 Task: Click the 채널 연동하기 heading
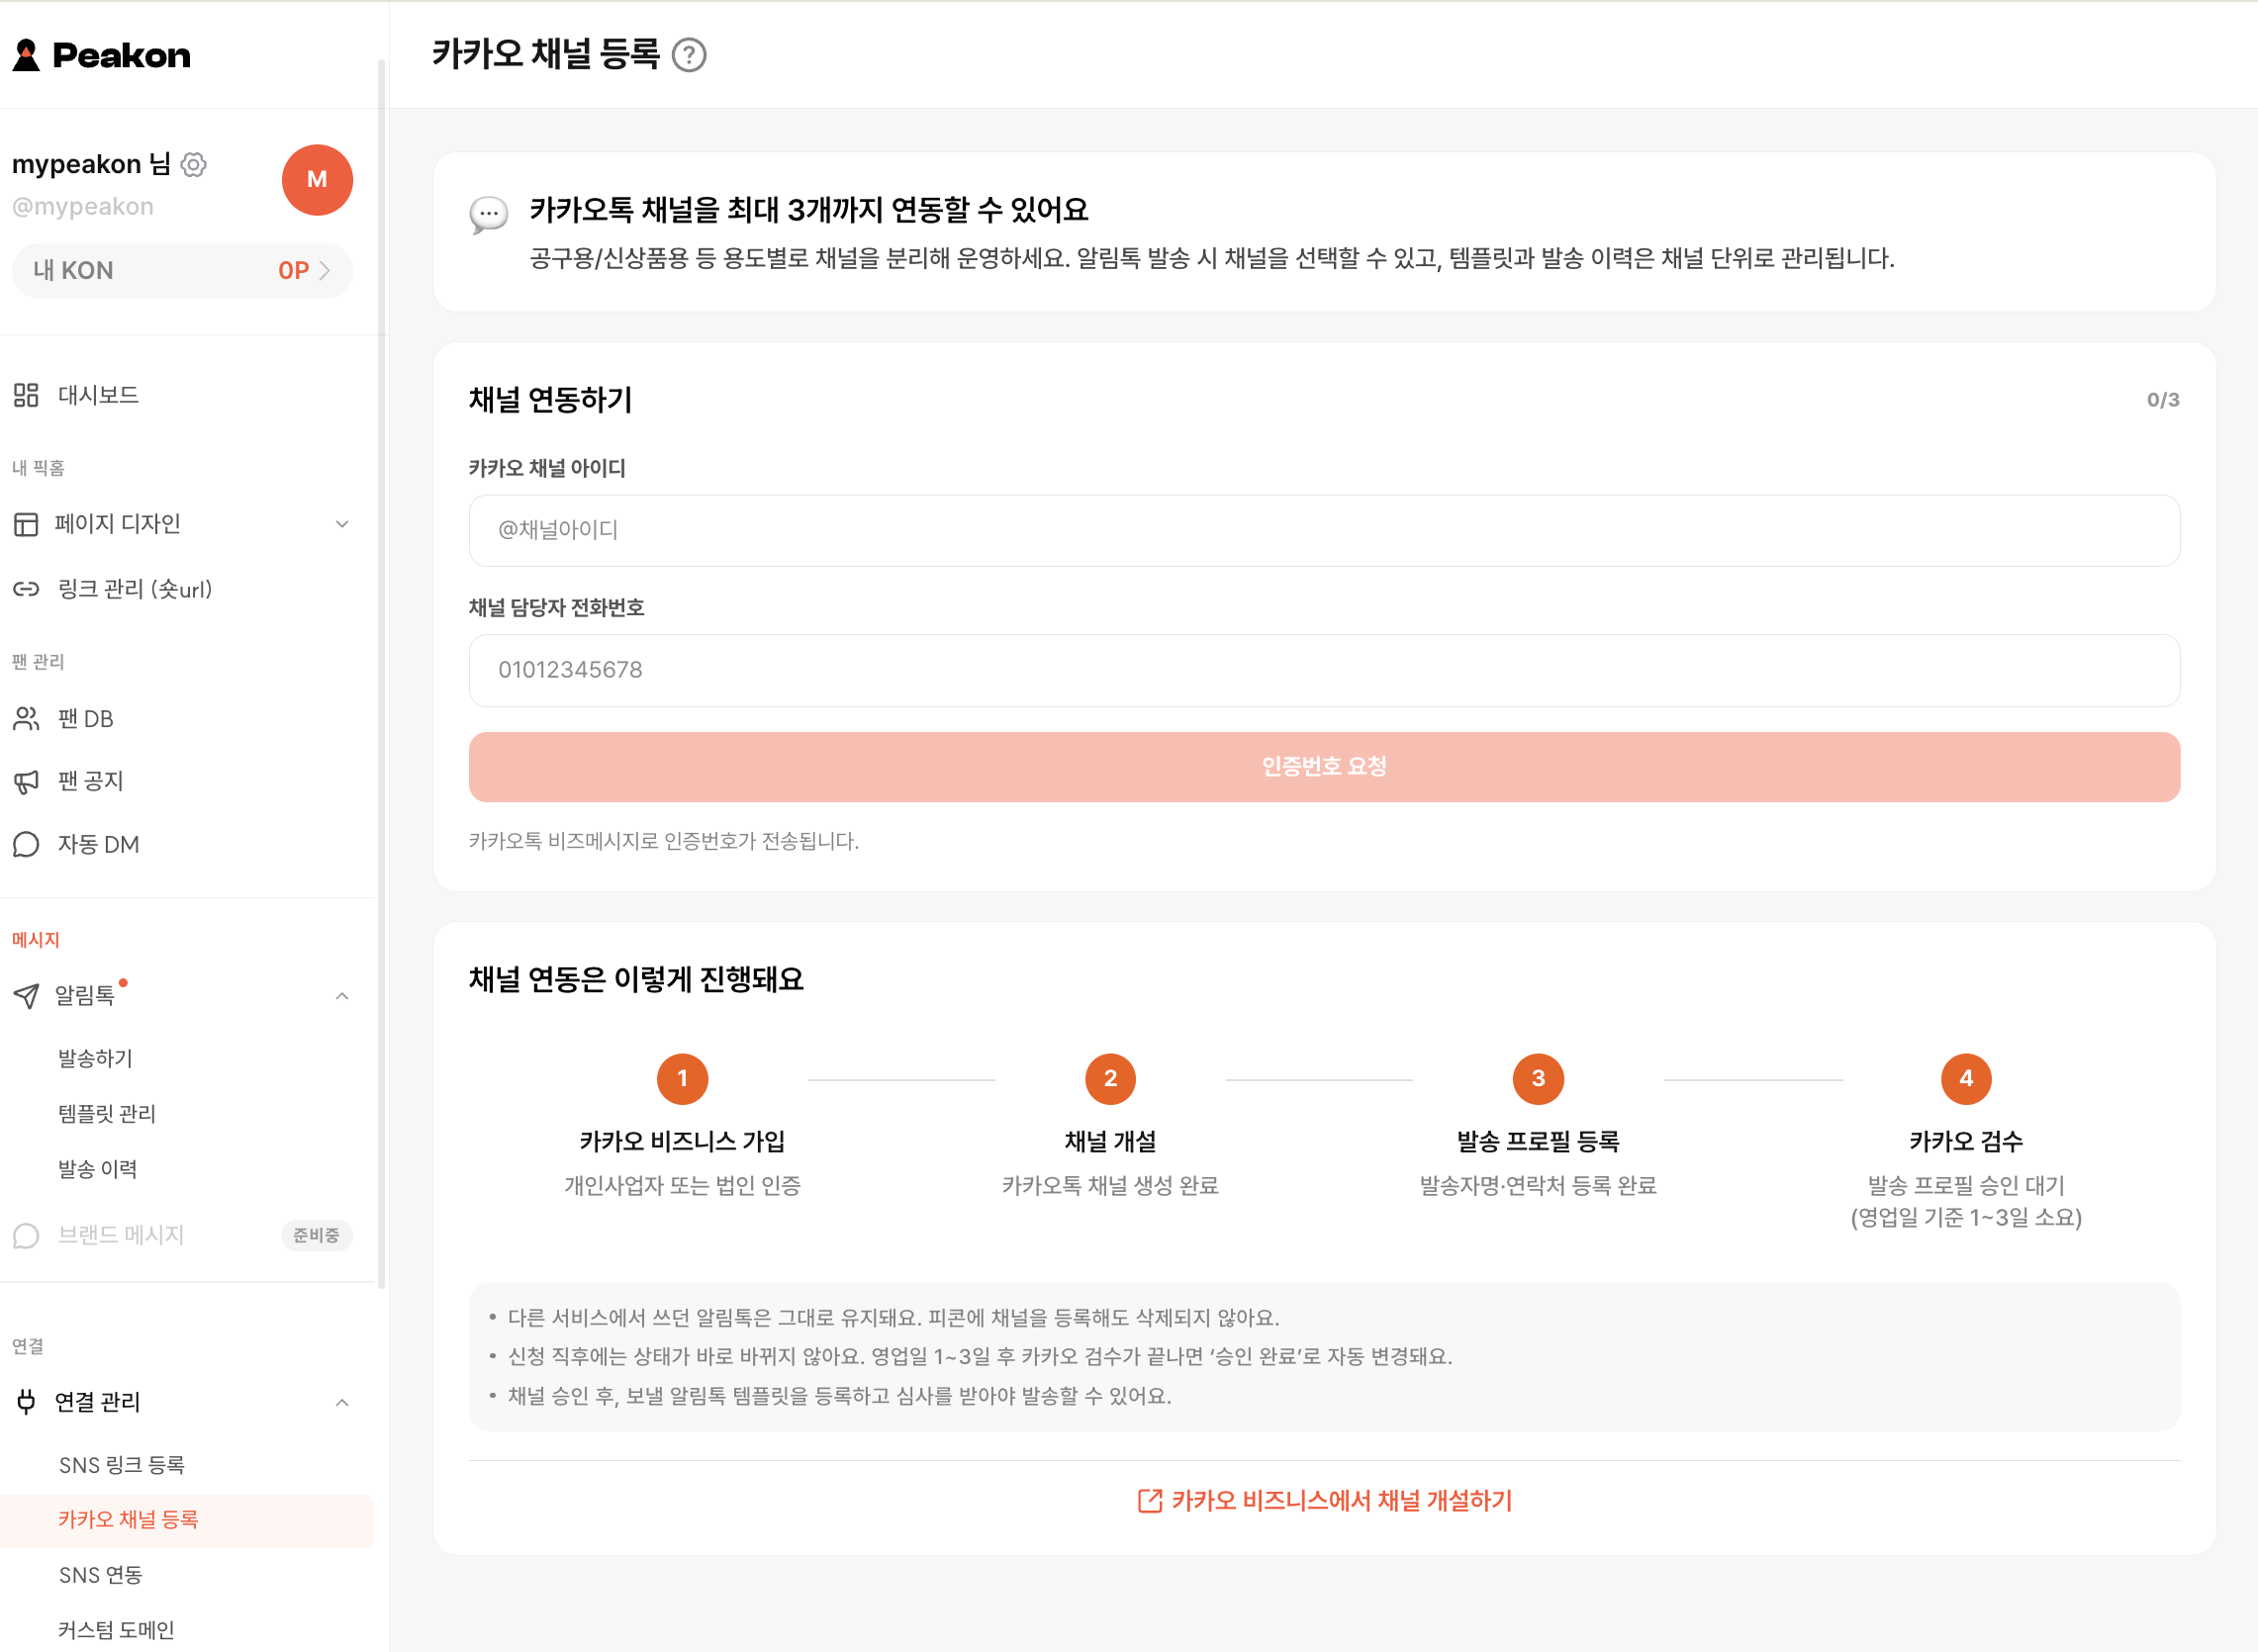point(550,400)
